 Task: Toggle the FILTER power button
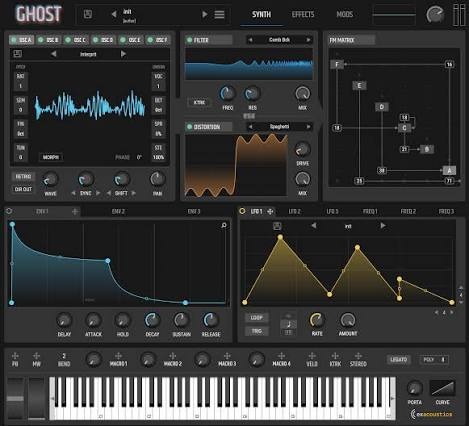[x=190, y=40]
